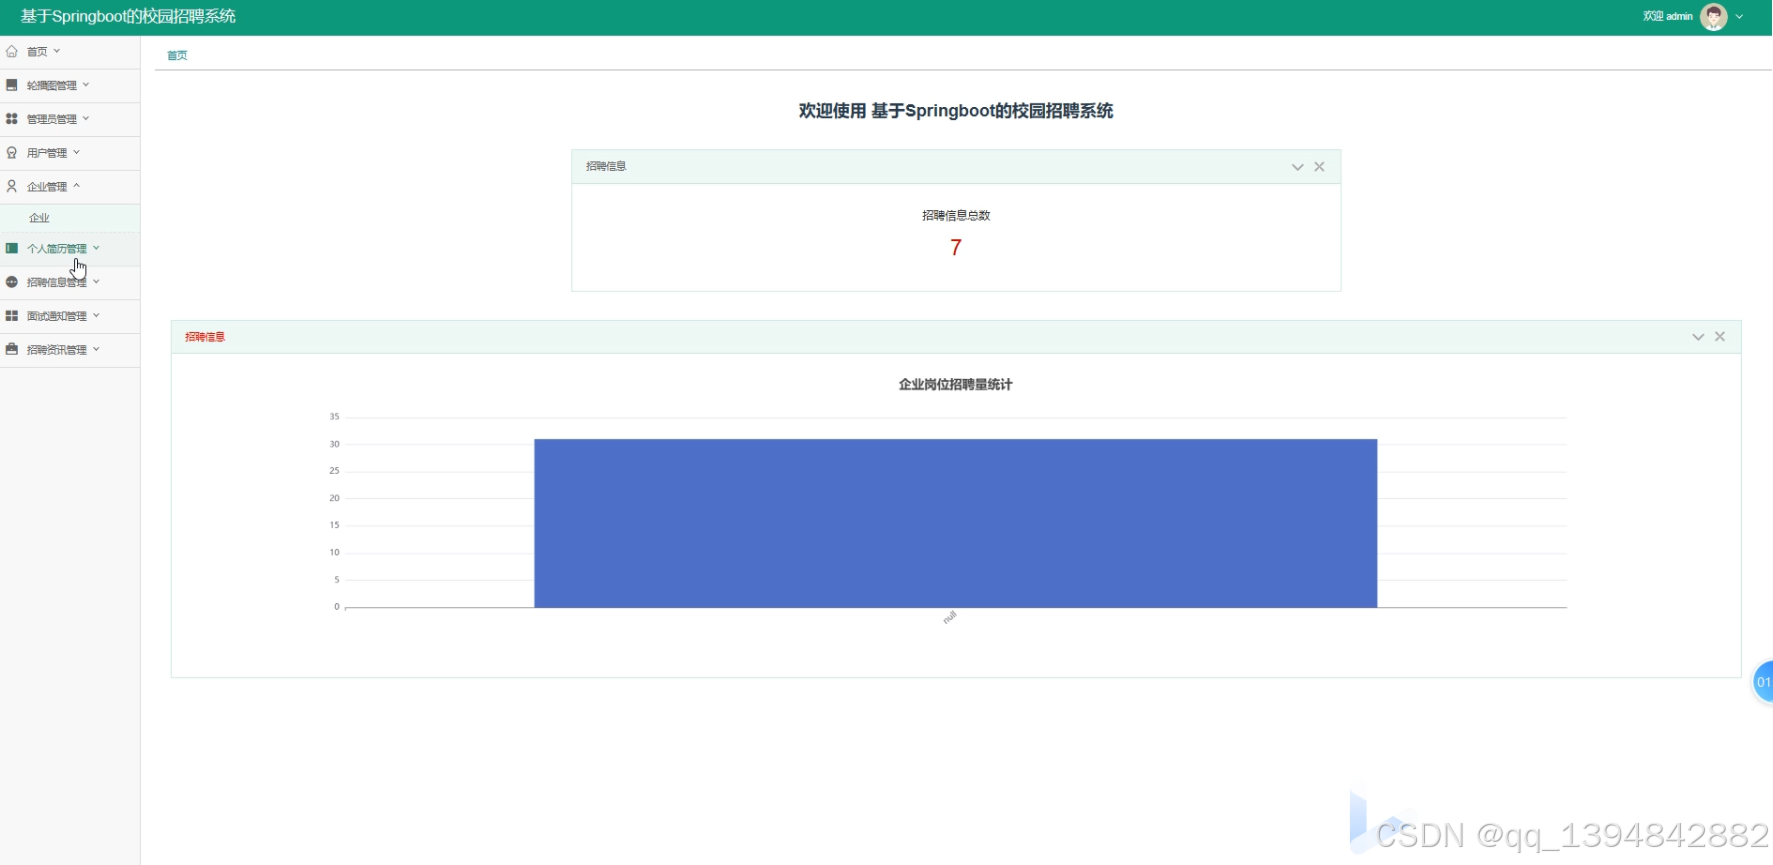Click the round 招聘信息管理 icon
Viewport: 1773px width, 865px height.
click(x=12, y=282)
